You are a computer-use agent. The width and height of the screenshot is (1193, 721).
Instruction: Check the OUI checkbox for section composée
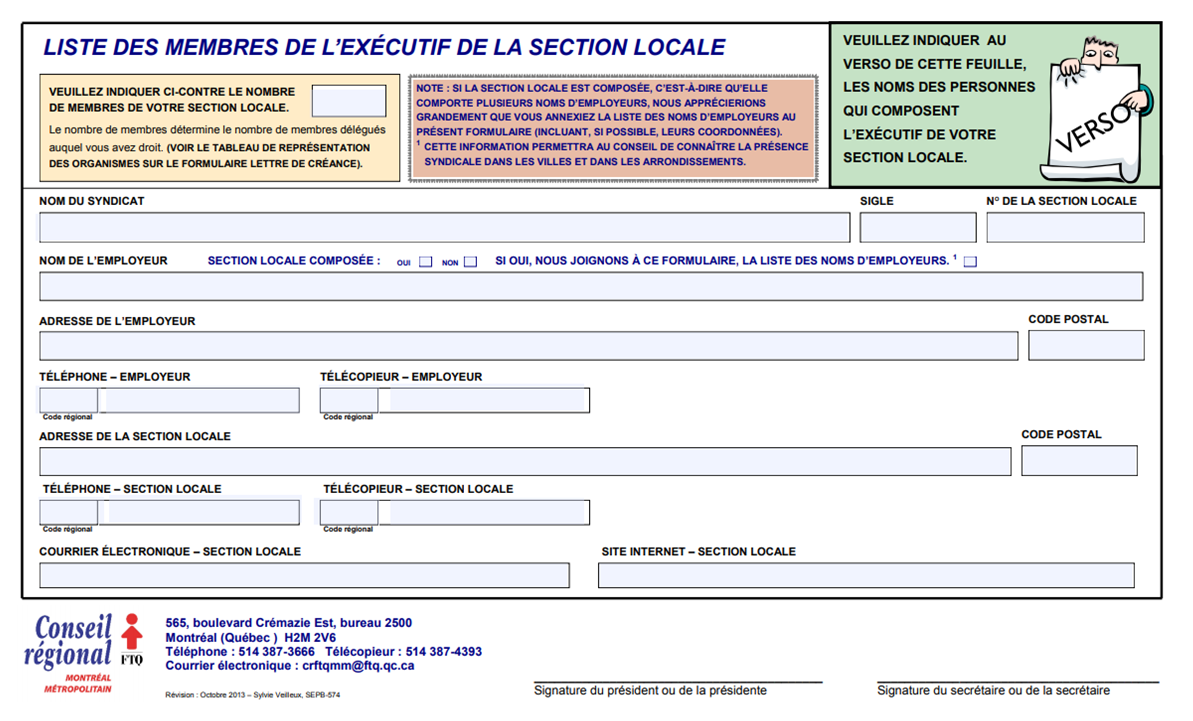(426, 262)
